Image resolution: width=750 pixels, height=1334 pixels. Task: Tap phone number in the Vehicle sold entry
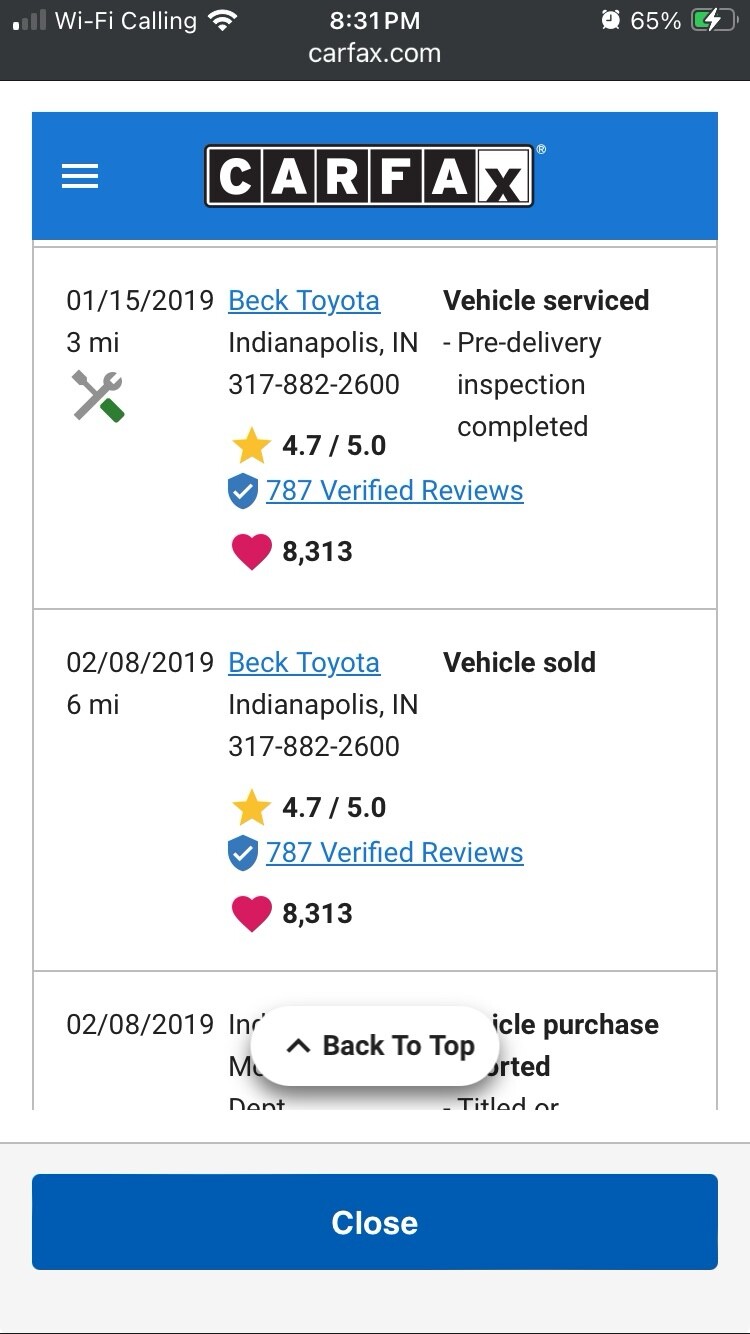coord(314,747)
